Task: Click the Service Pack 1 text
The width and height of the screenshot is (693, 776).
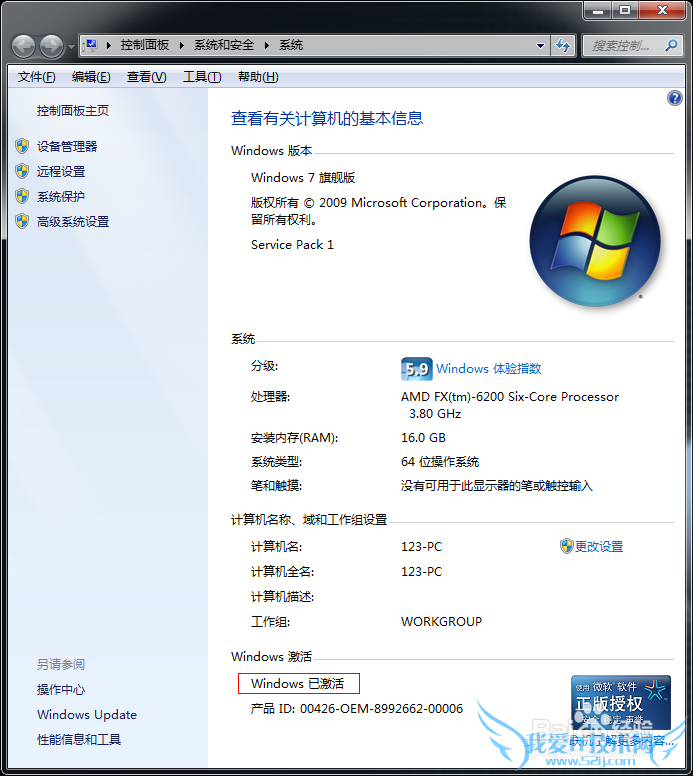Action: tap(292, 244)
